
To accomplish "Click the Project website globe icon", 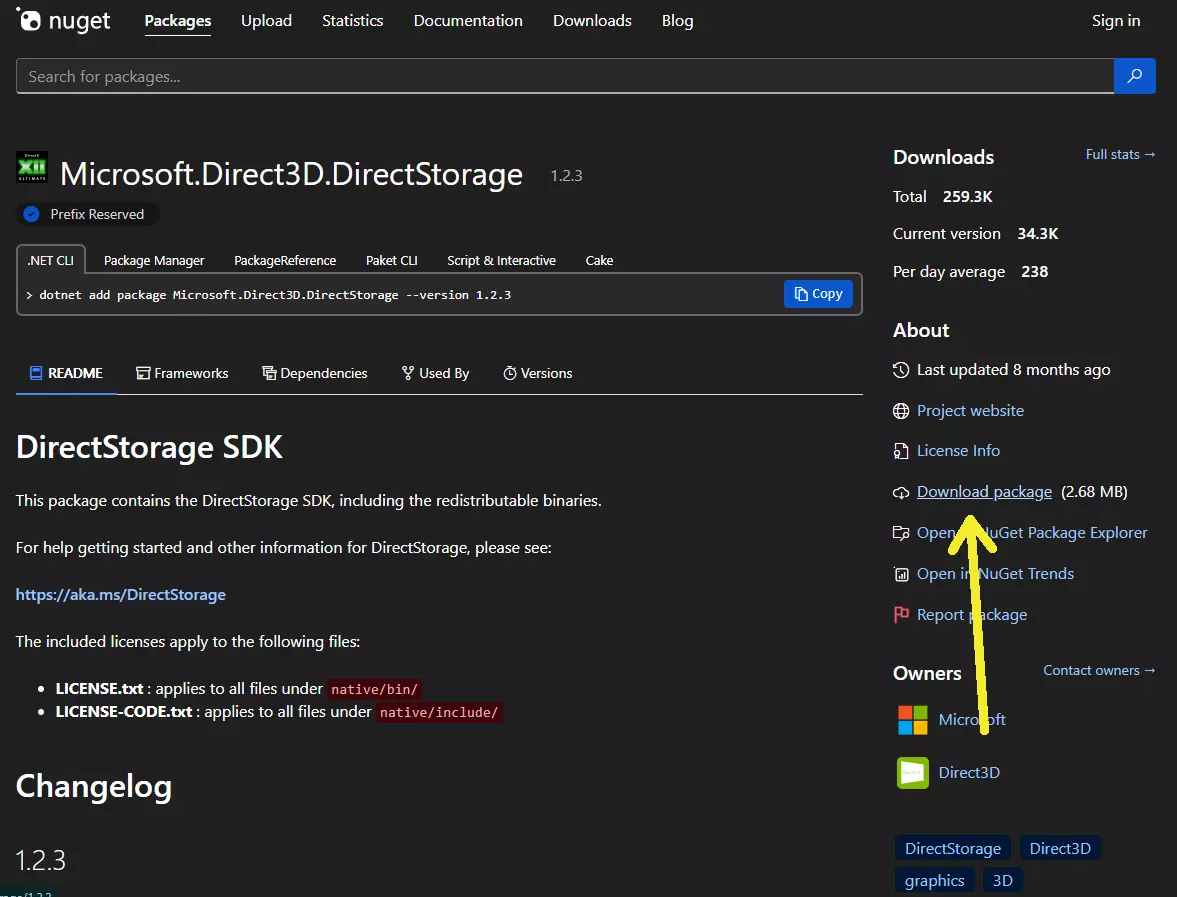I will coord(901,411).
